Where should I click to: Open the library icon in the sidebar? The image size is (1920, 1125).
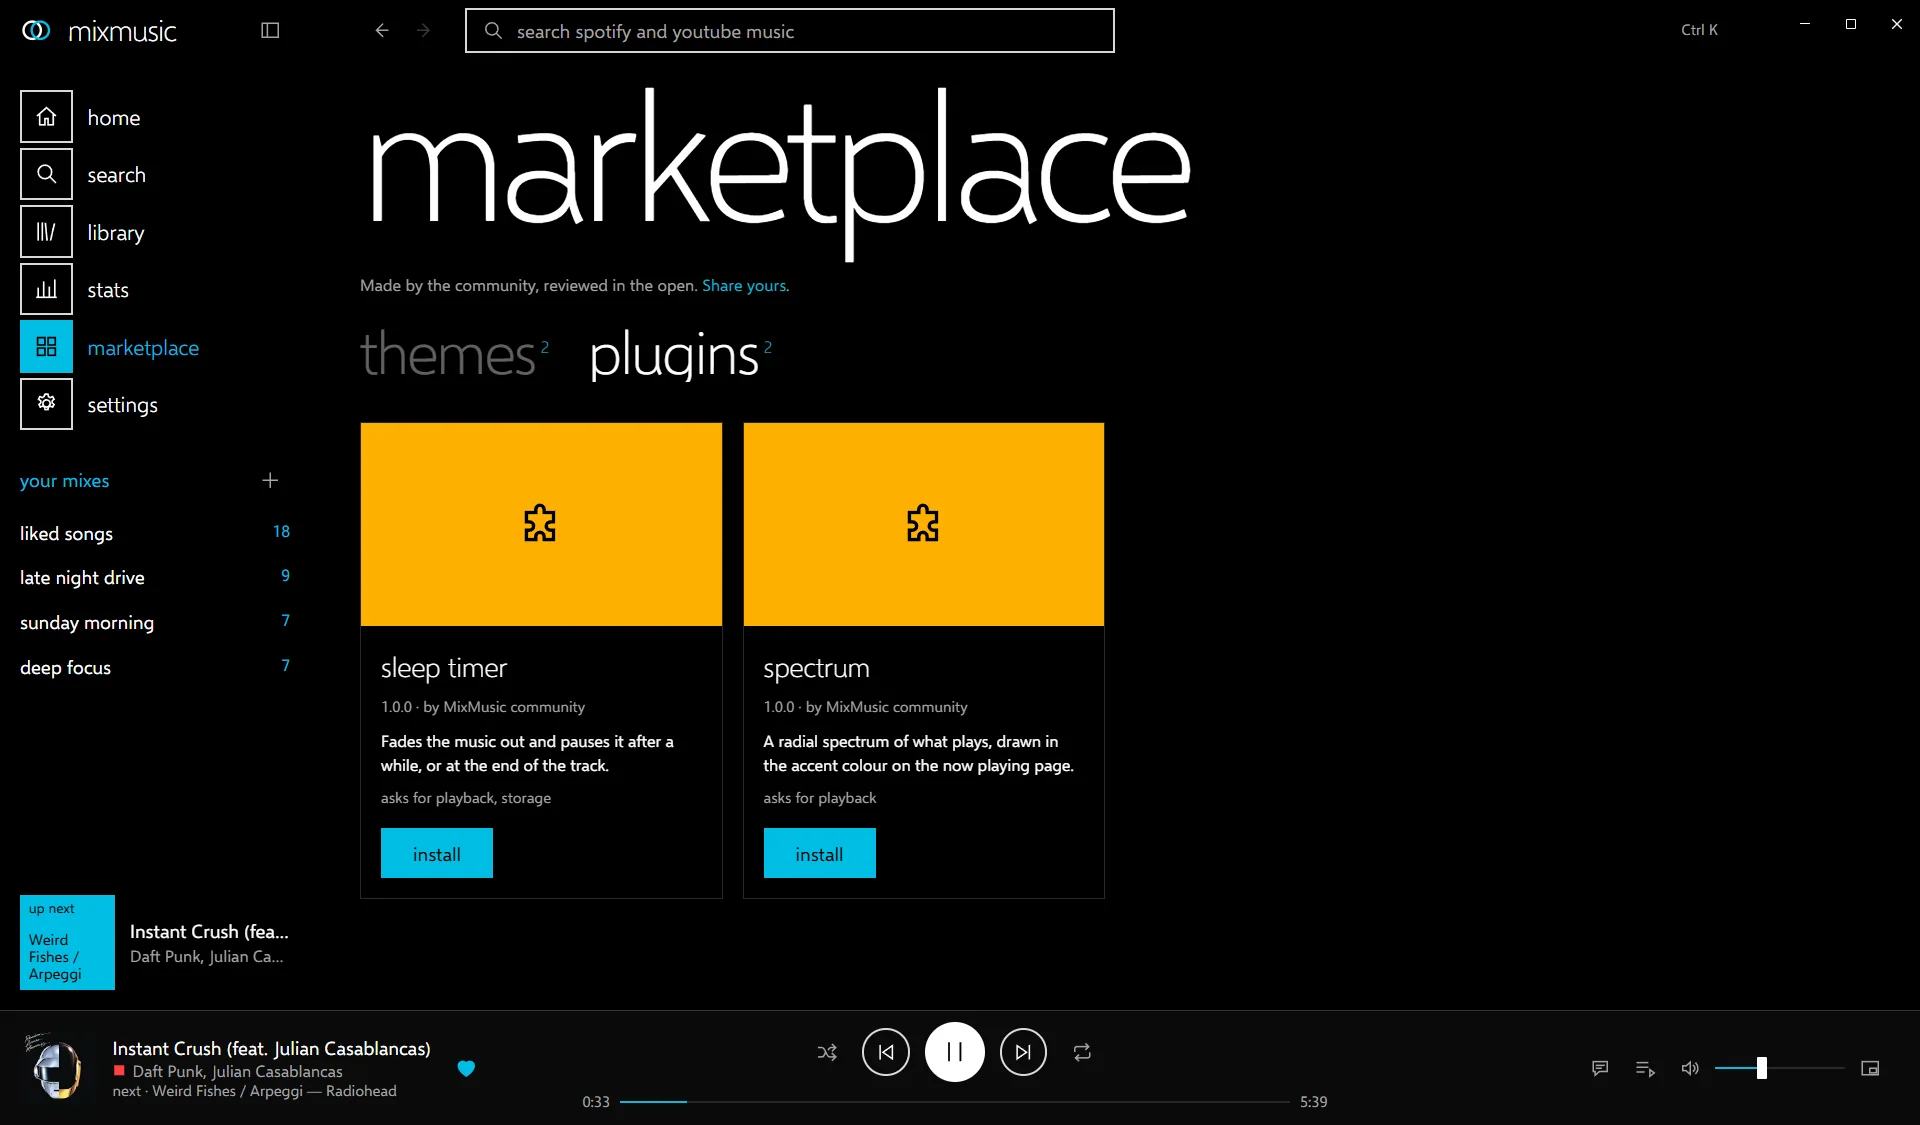pos(46,232)
